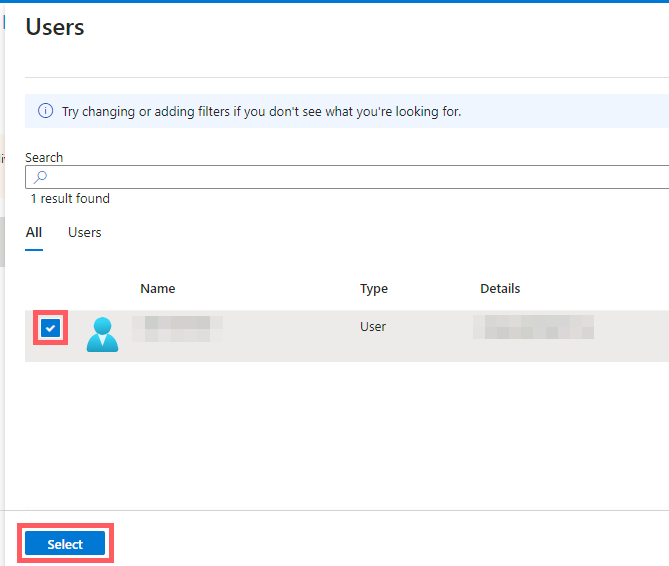The image size is (669, 566).
Task: Uncheck the checkbox for the listed user
Action: pyautogui.click(x=51, y=328)
